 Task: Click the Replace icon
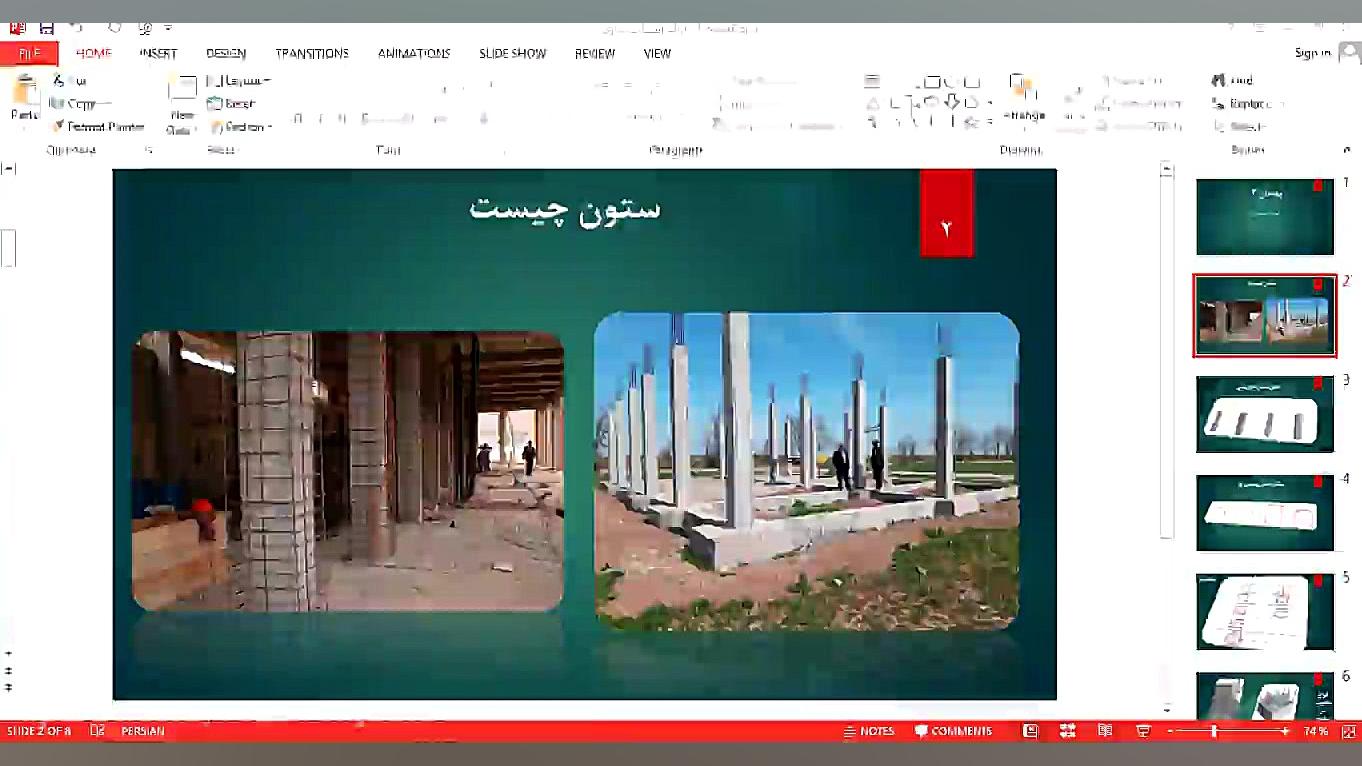(1239, 103)
